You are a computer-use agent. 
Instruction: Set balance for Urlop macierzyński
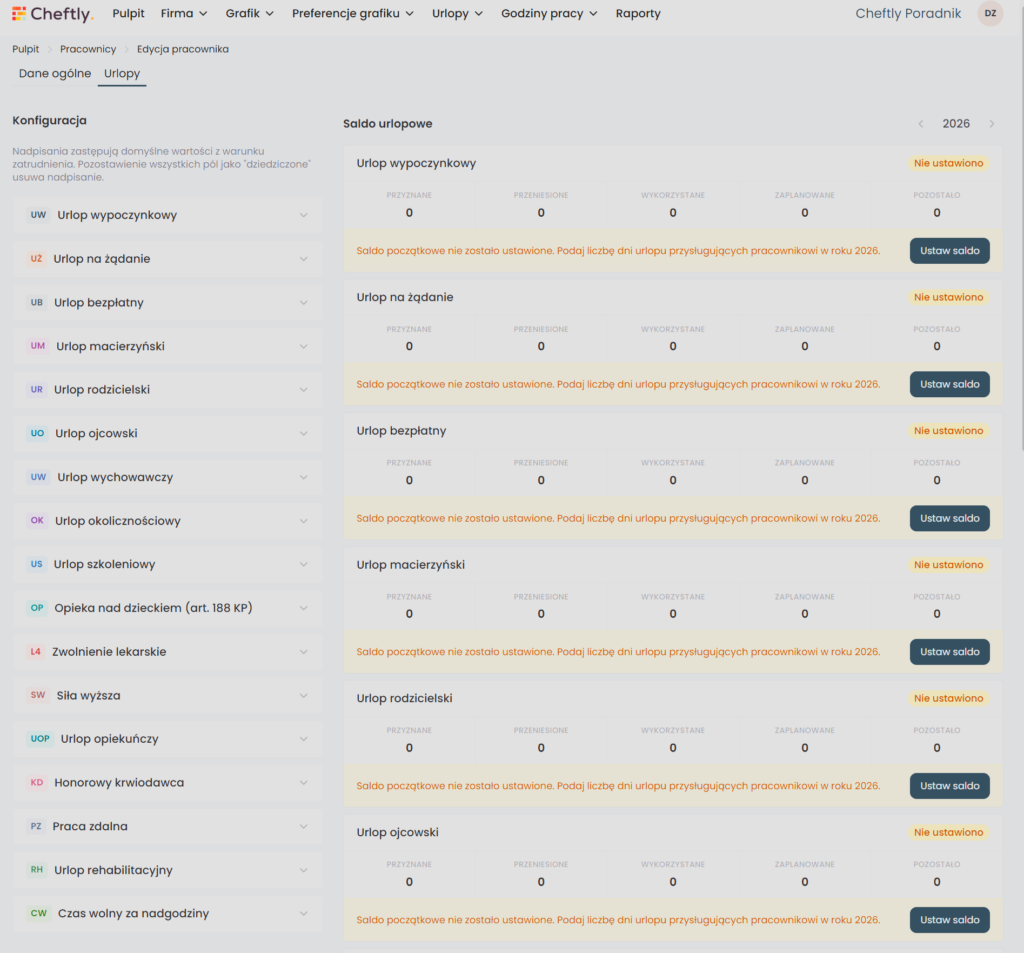950,652
